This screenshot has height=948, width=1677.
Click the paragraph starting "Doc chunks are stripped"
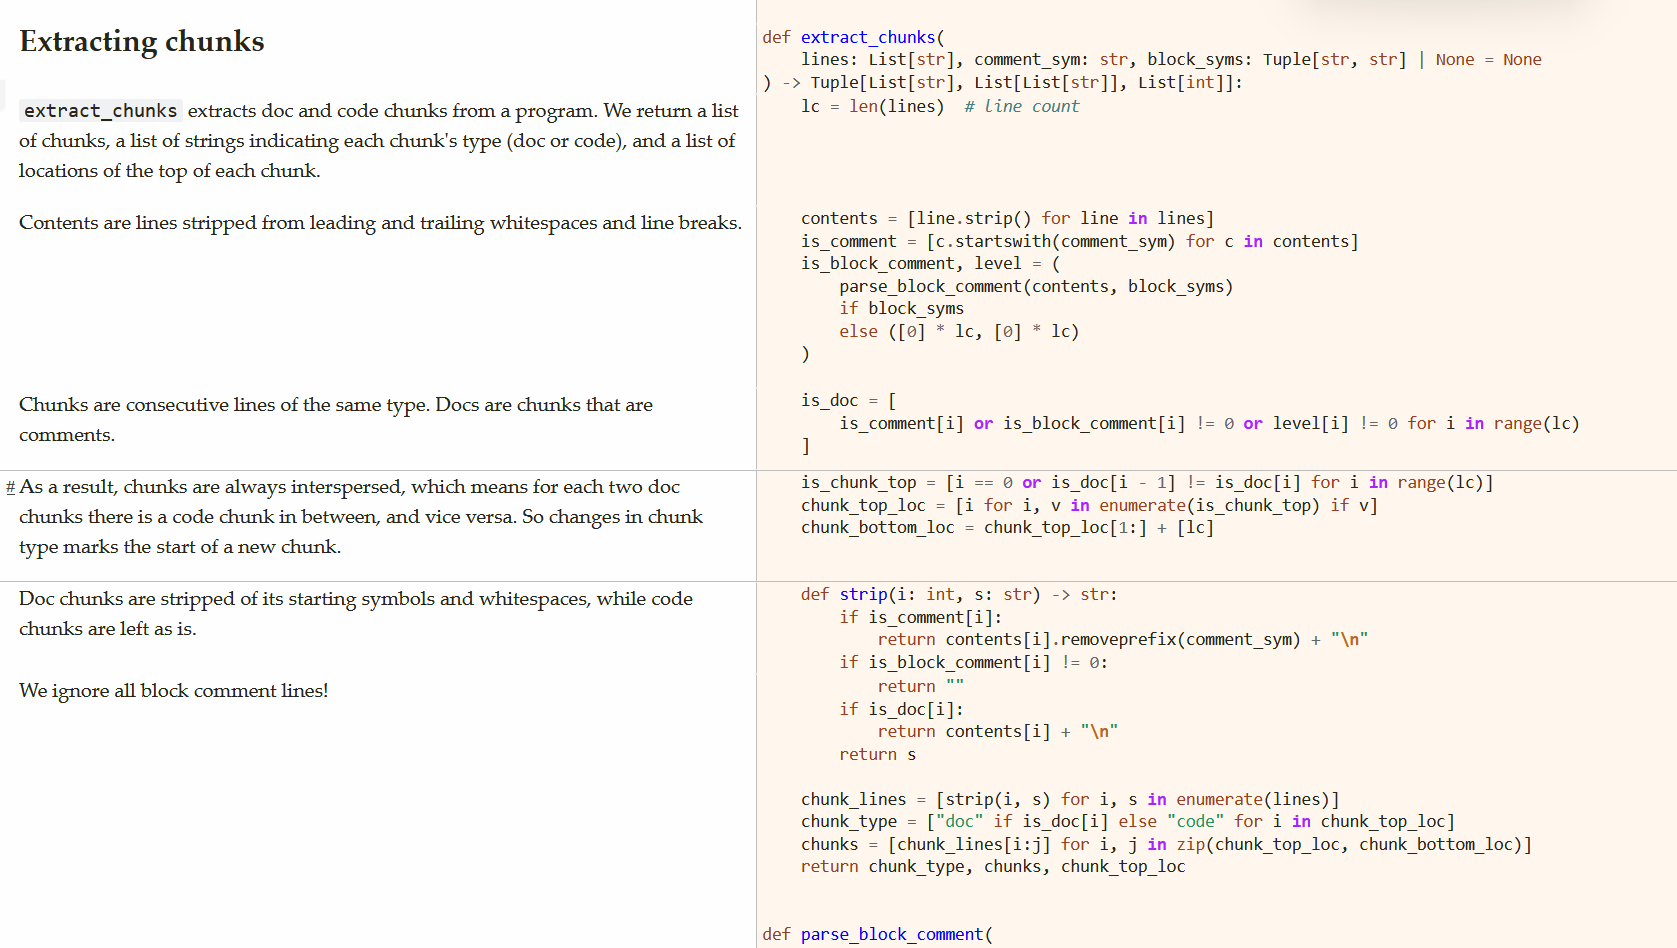point(356,614)
